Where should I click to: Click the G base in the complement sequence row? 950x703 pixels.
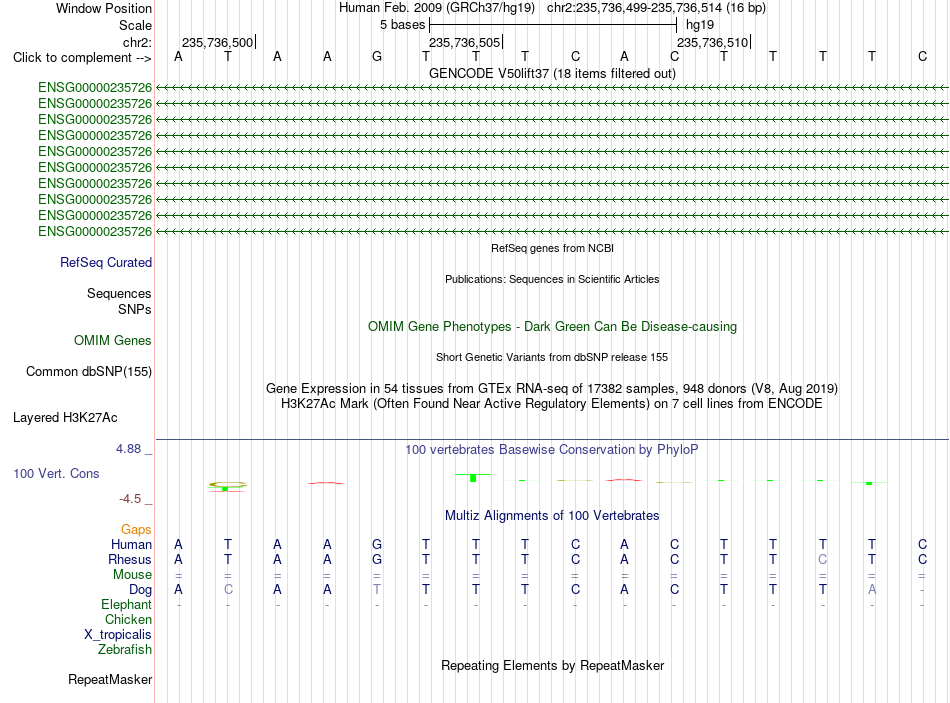point(377,56)
